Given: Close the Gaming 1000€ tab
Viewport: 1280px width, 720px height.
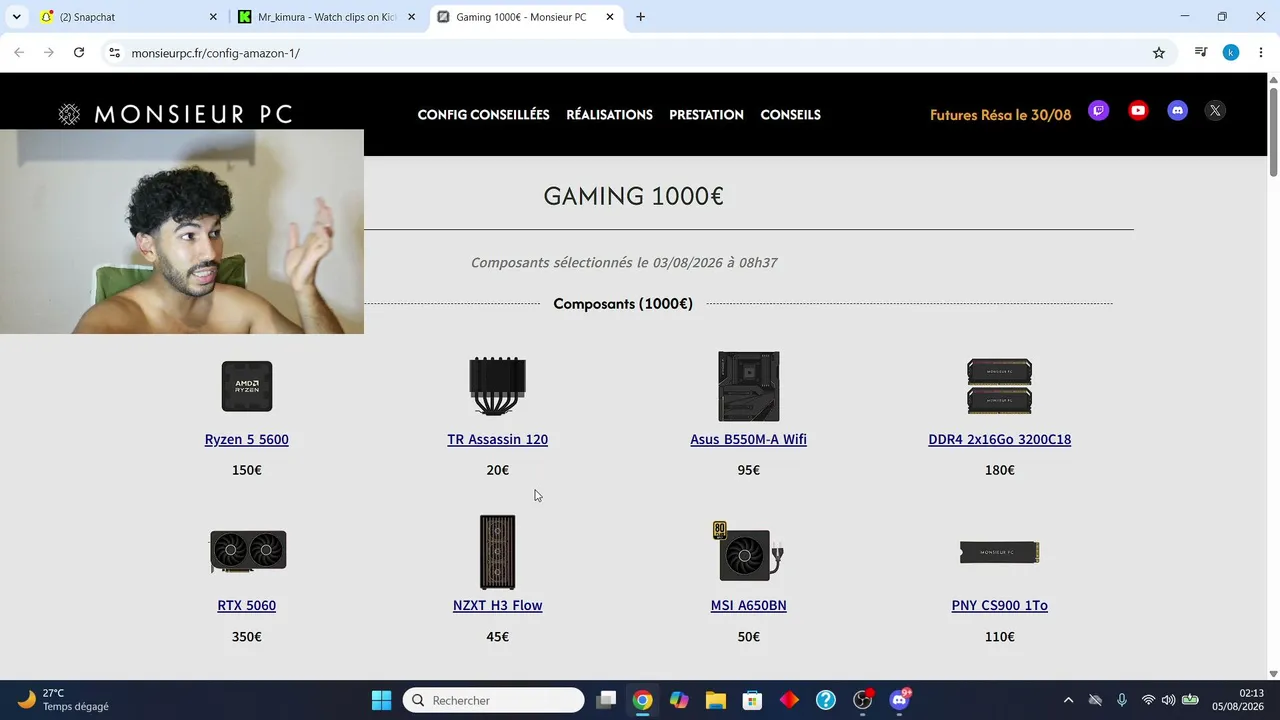Looking at the screenshot, I should [610, 17].
